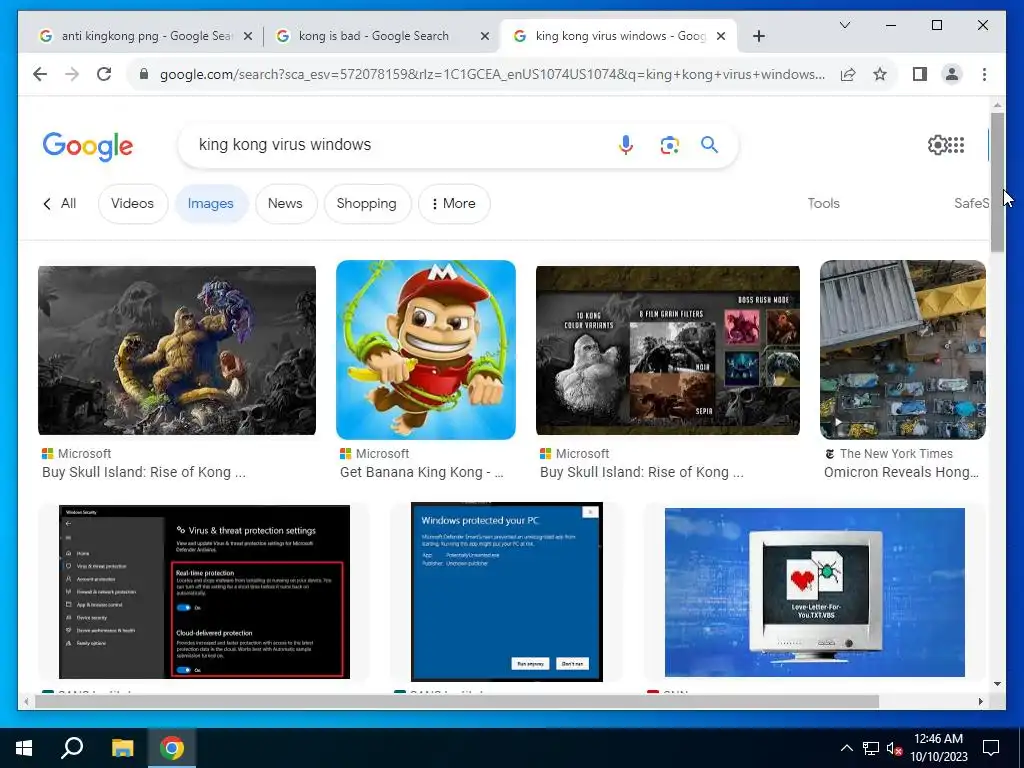Open Virus & threat protection settings image
Image resolution: width=1024 pixels, height=768 pixels.
[x=204, y=592]
